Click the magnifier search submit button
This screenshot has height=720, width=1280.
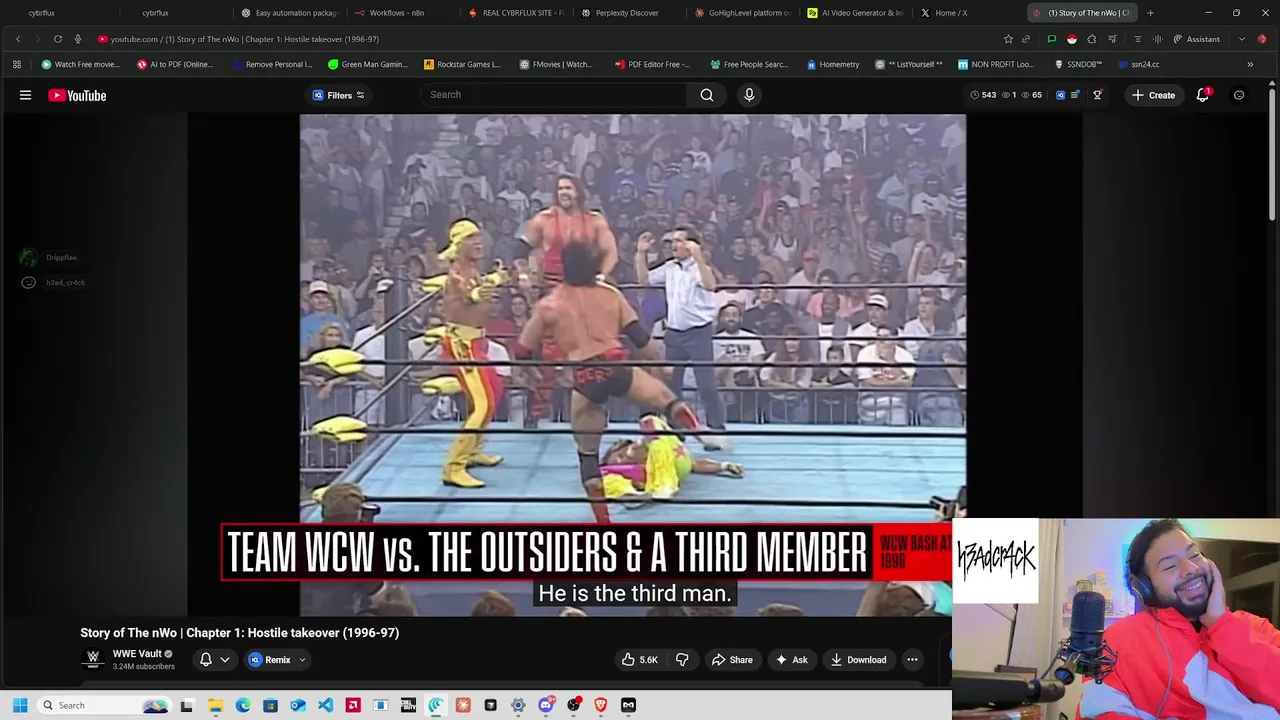(x=707, y=95)
